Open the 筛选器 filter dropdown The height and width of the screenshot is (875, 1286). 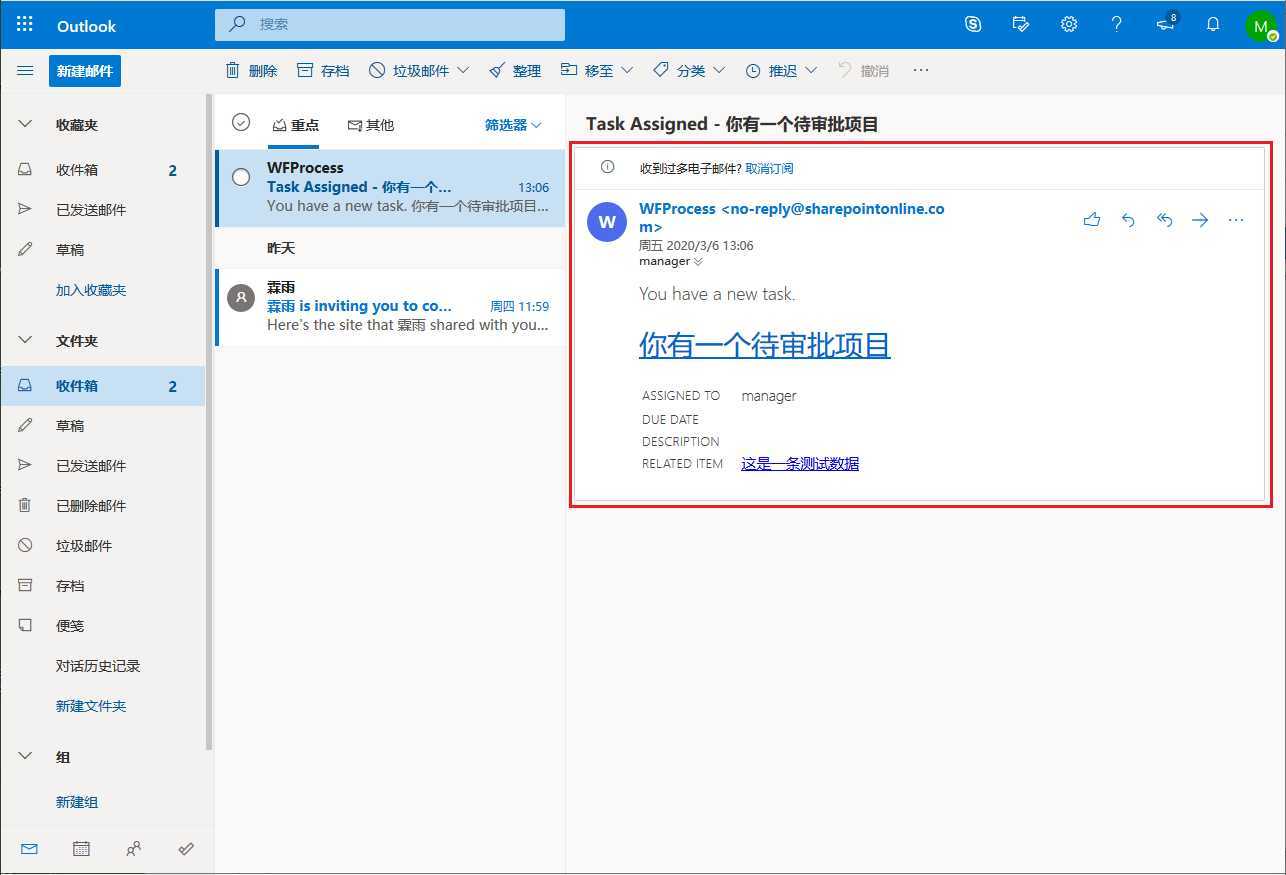[514, 125]
